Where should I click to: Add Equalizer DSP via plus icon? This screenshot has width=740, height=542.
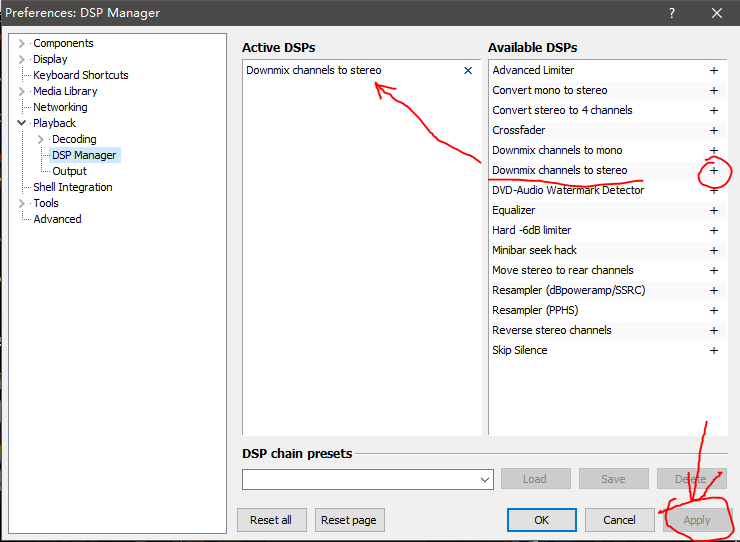pos(714,211)
